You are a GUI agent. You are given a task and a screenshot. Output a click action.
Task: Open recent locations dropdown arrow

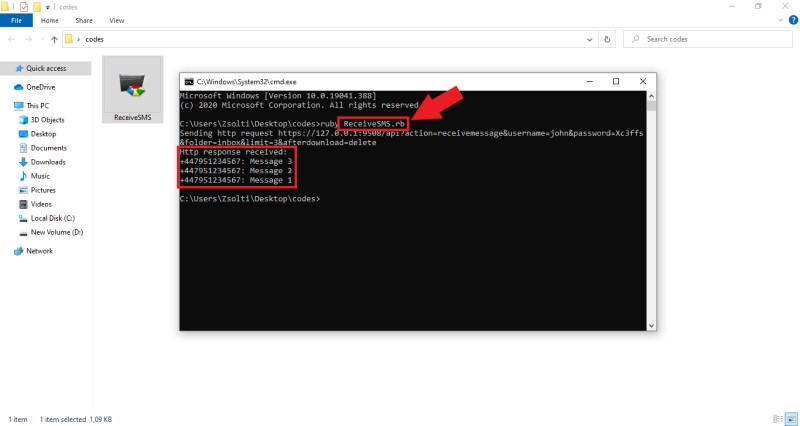point(42,40)
